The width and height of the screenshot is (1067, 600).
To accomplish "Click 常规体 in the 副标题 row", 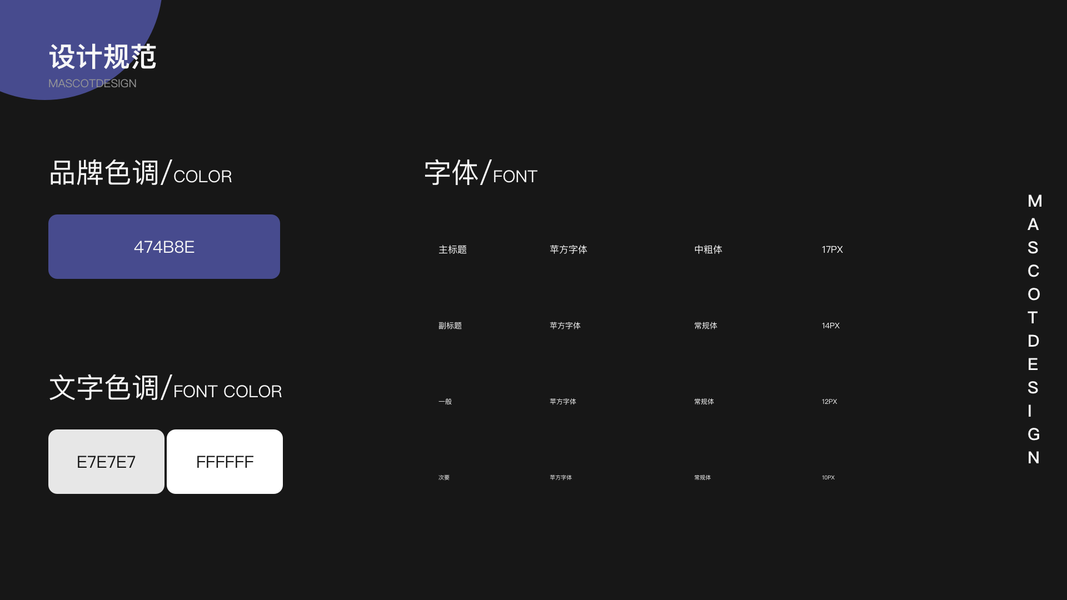I will [706, 326].
